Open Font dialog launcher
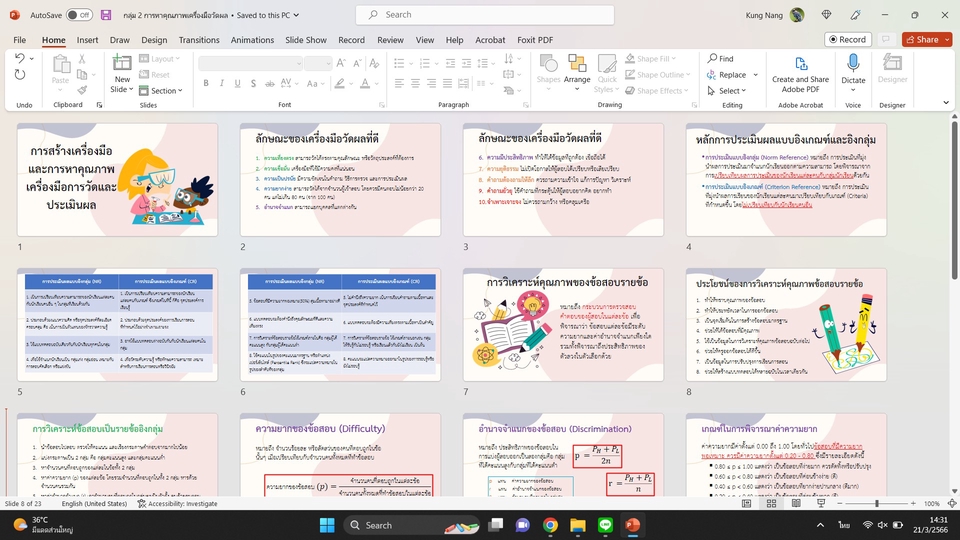This screenshot has height=540, width=960. point(382,105)
